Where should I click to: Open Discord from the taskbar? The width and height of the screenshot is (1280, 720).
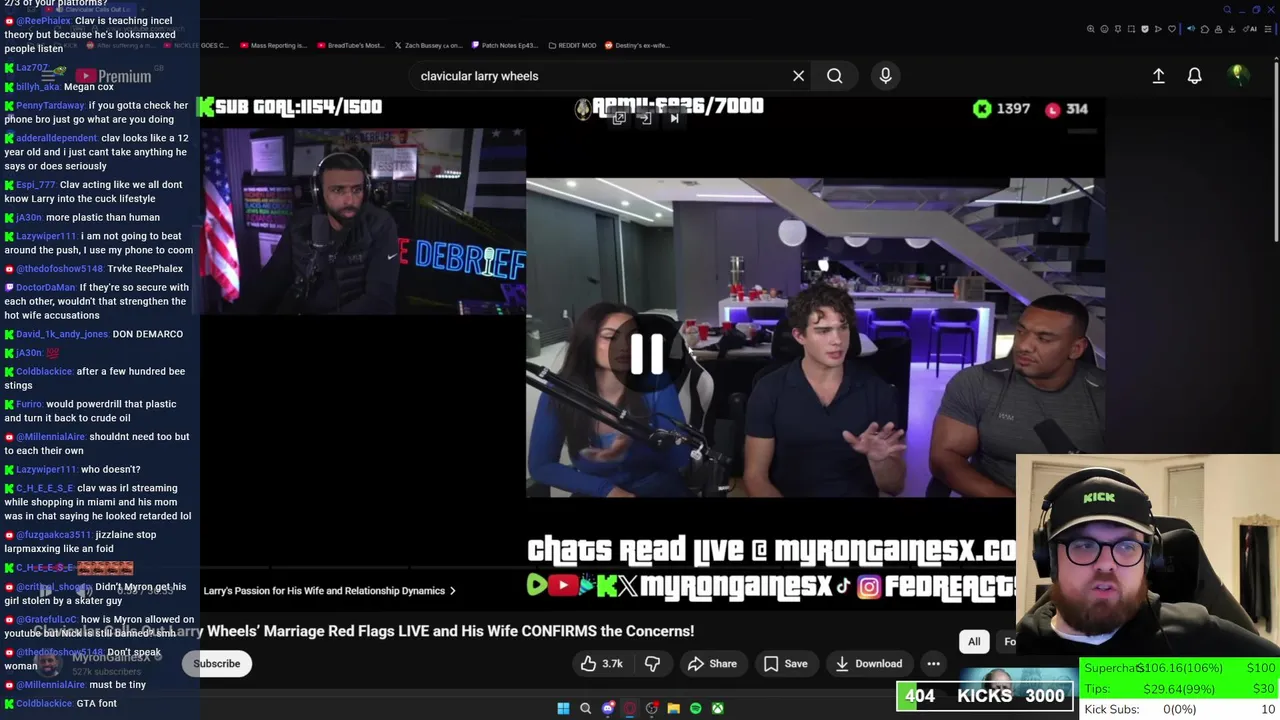pos(608,708)
